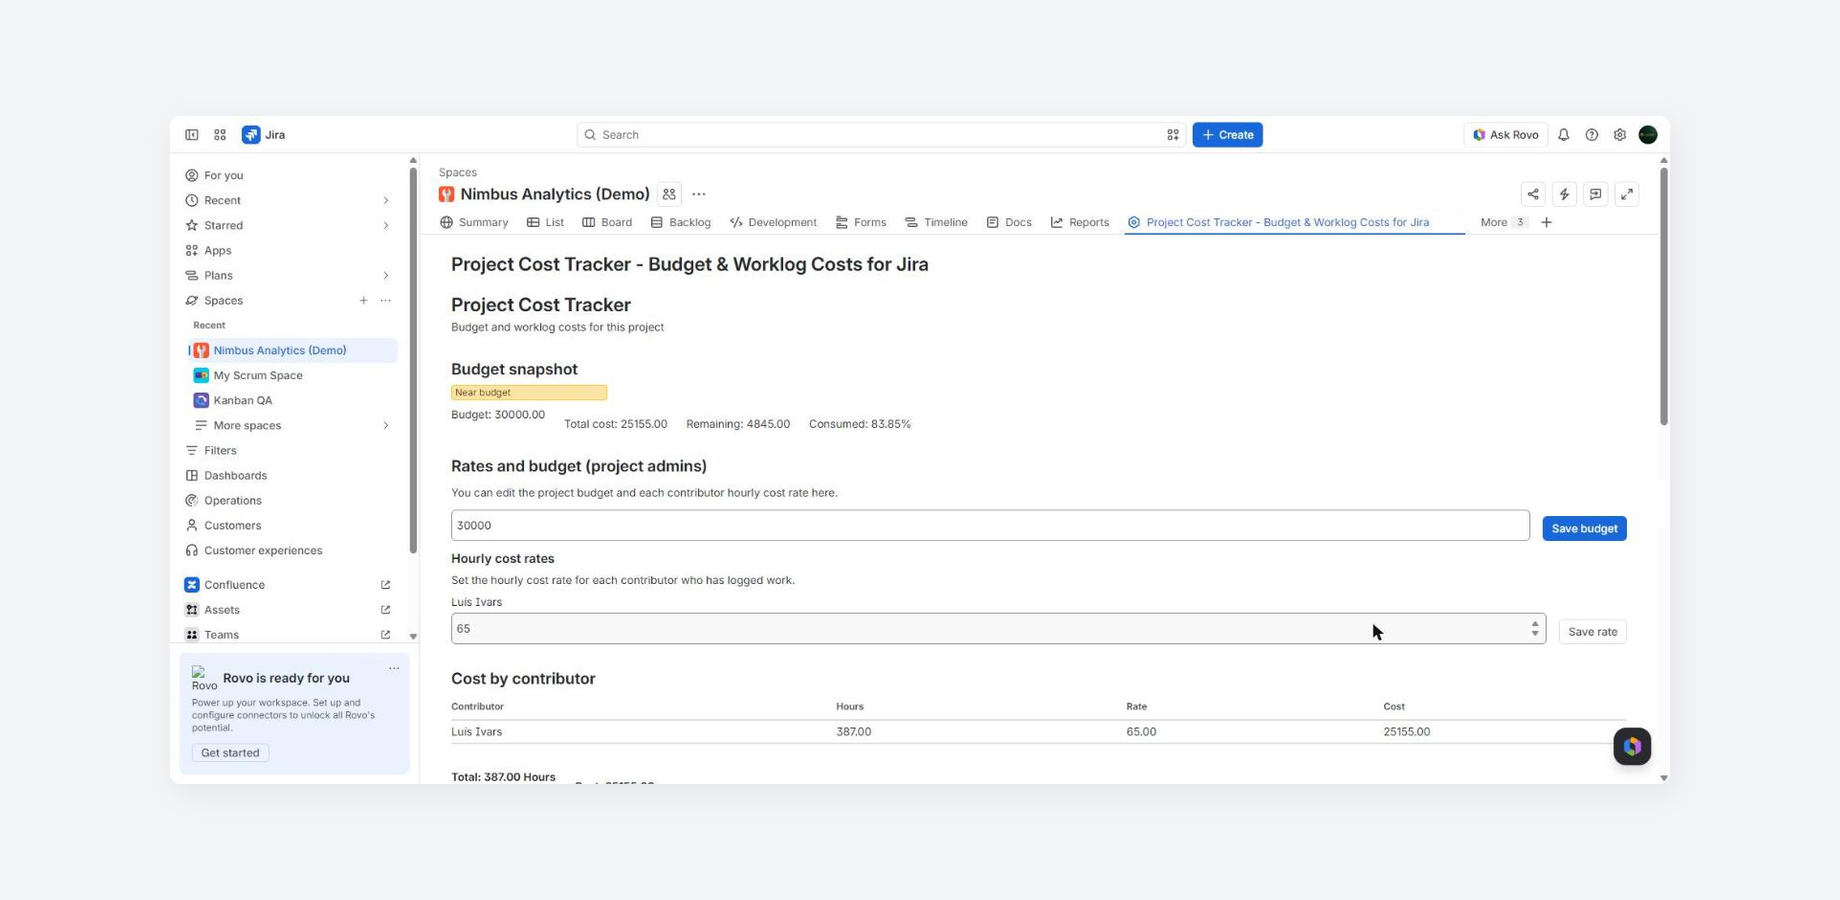
Task: Click Get started in Rovo card
Action: (230, 753)
